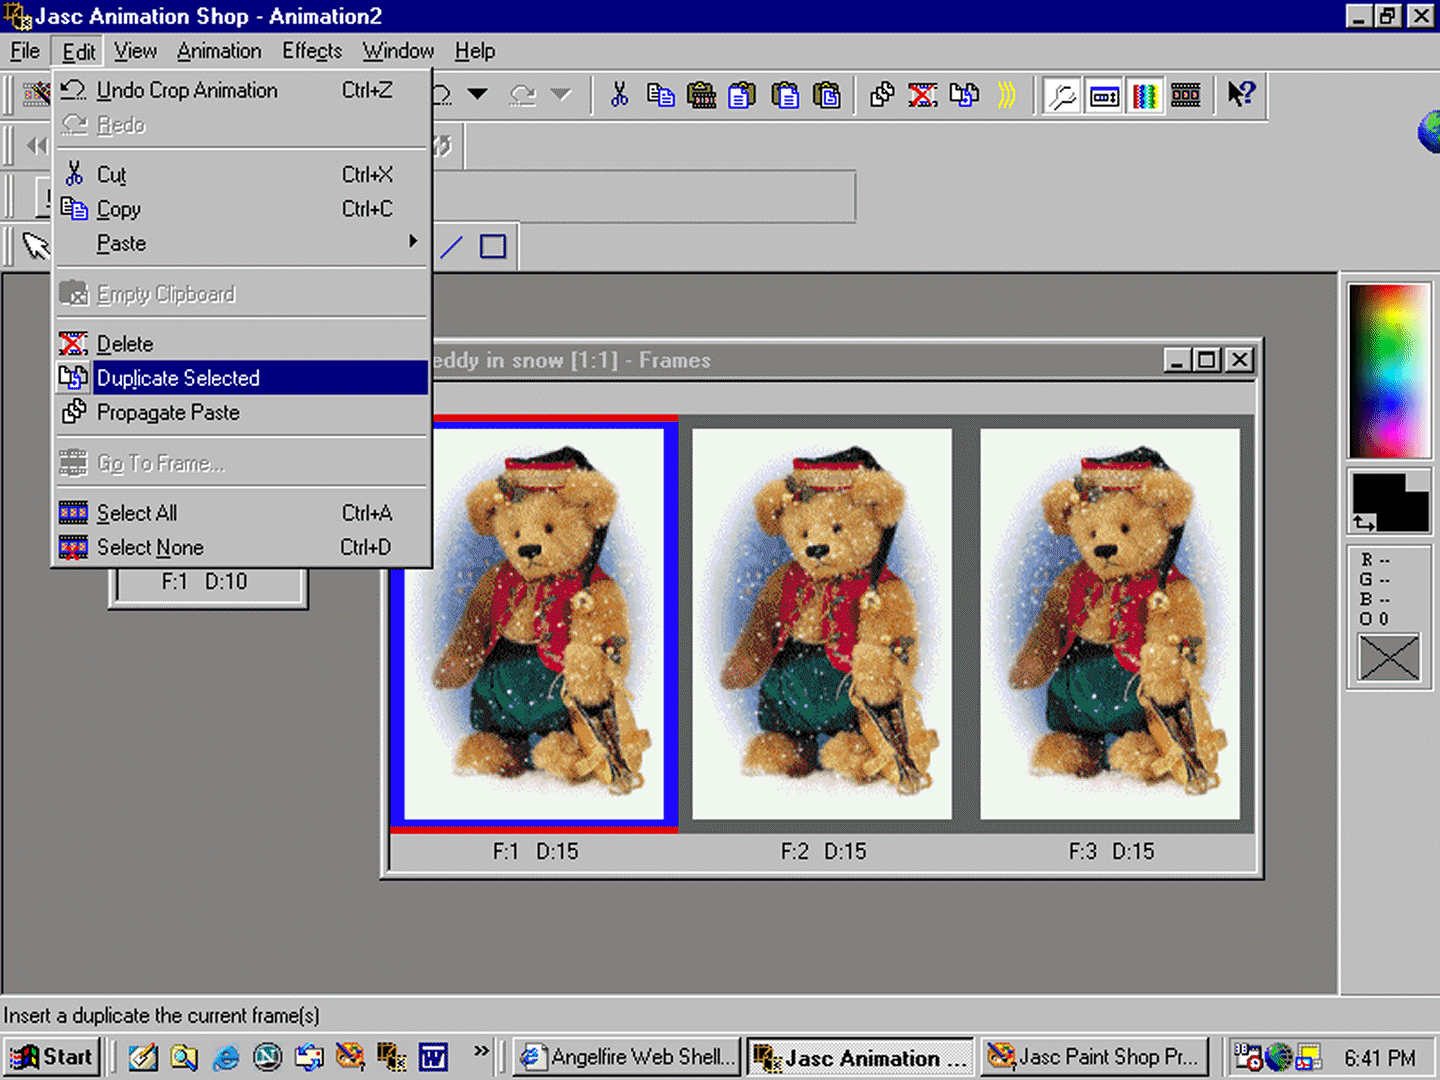This screenshot has height=1080, width=1440.
Task: Click the Delete frames icon with red X
Action: point(922,95)
